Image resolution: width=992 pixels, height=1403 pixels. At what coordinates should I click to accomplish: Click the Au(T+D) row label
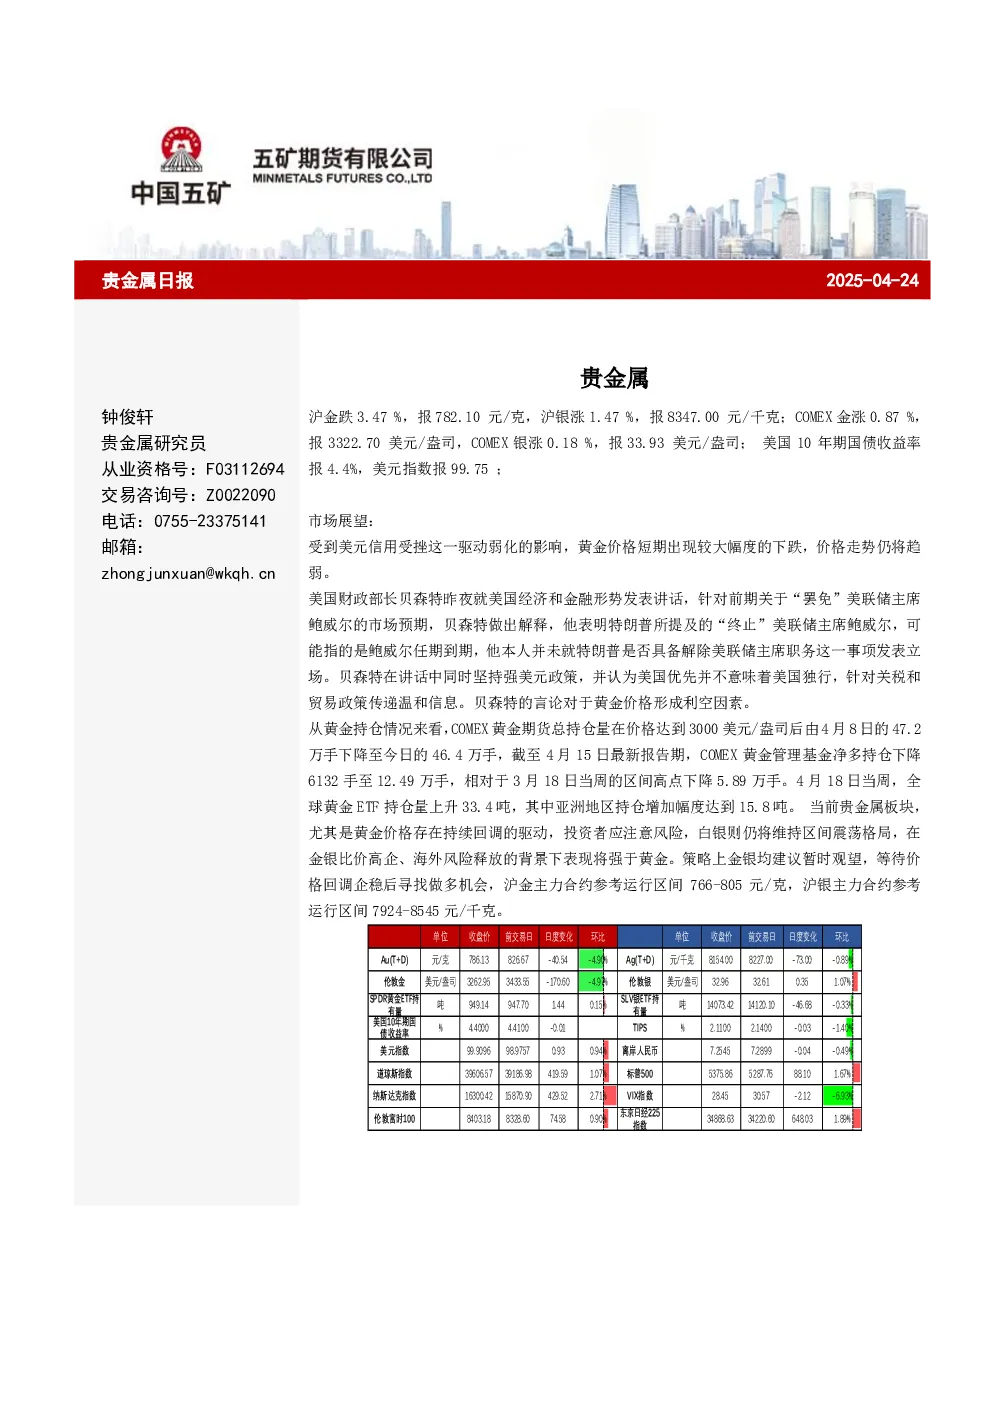pyautogui.click(x=394, y=960)
